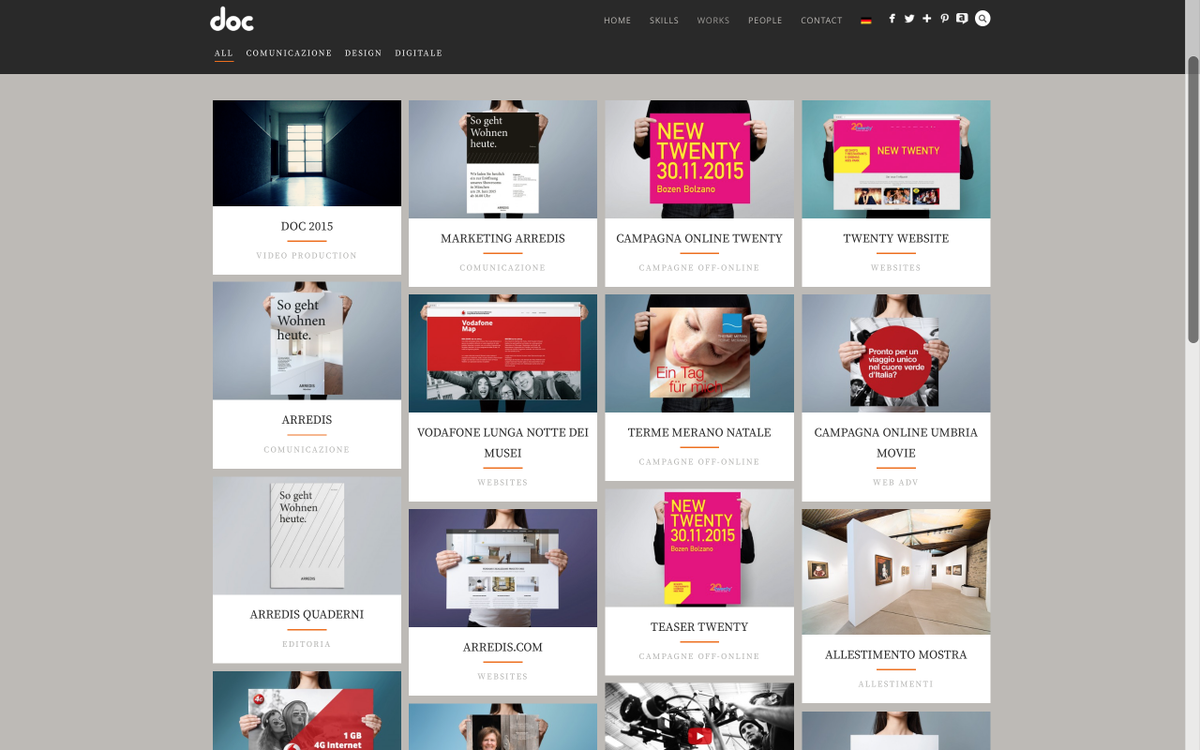The height and width of the screenshot is (750, 1200).
Task: Open VODAFONE LUNGA NOTTE DEI MUSEI title
Action: (503, 443)
